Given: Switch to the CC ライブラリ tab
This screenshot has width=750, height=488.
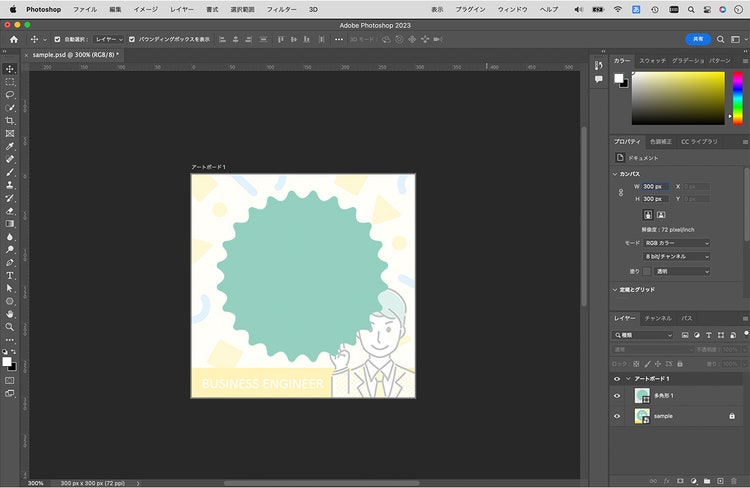Looking at the screenshot, I should click(x=699, y=142).
